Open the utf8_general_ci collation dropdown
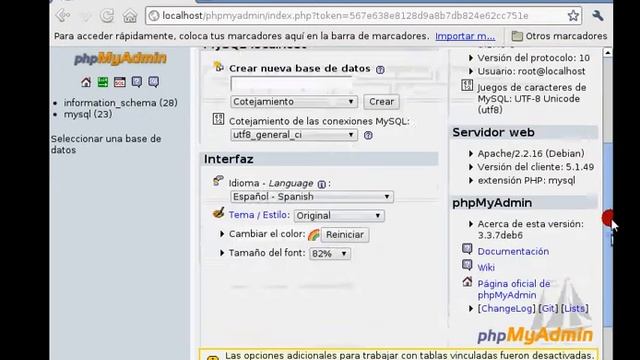This screenshot has width=640, height=360. (x=294, y=135)
